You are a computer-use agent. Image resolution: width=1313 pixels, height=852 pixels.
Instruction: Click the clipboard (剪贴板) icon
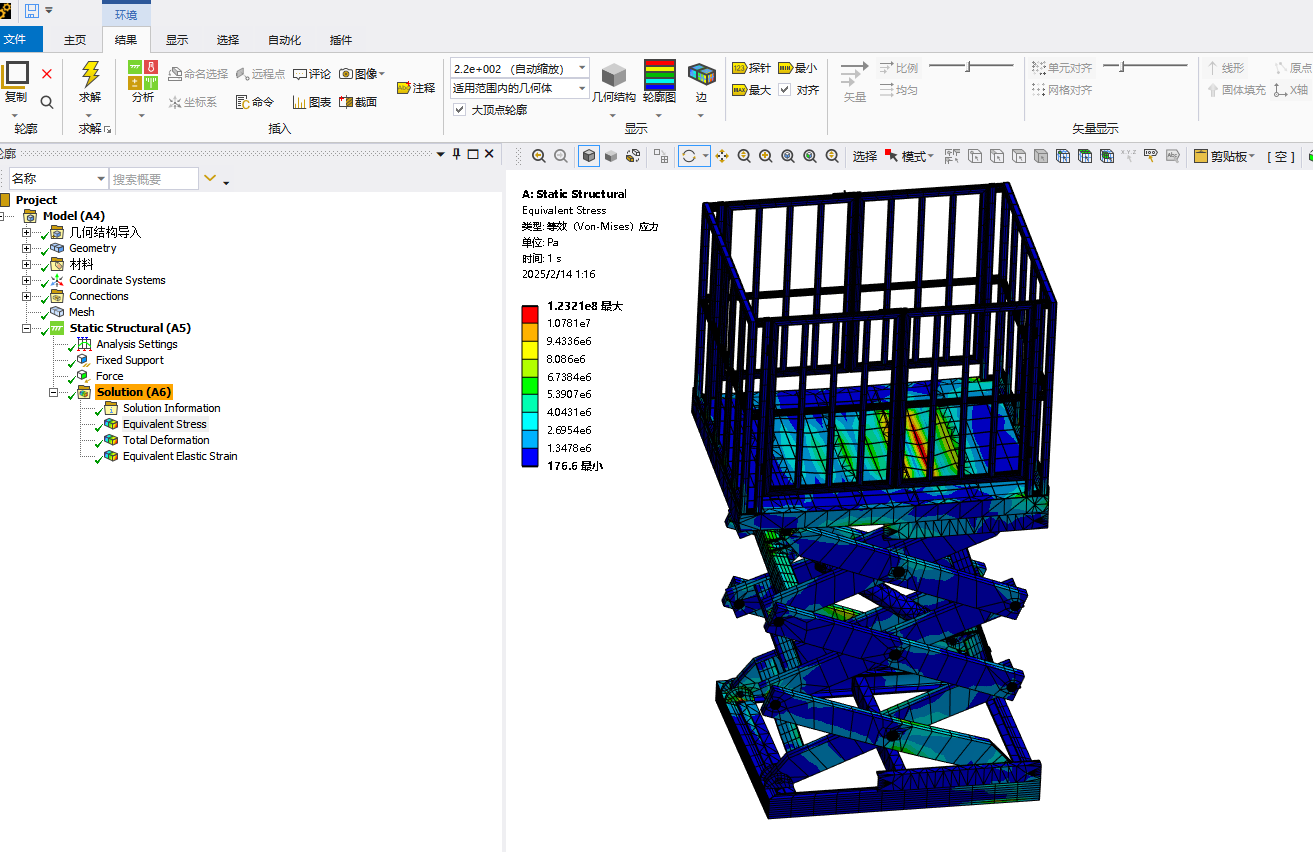click(x=1201, y=156)
